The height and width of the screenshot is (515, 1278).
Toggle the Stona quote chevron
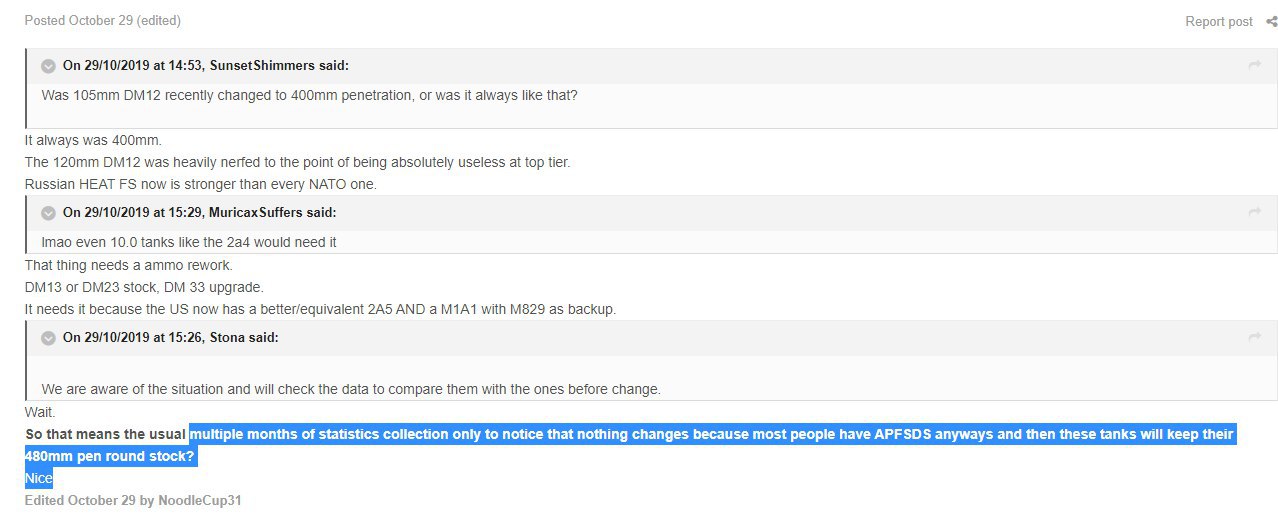tap(48, 338)
